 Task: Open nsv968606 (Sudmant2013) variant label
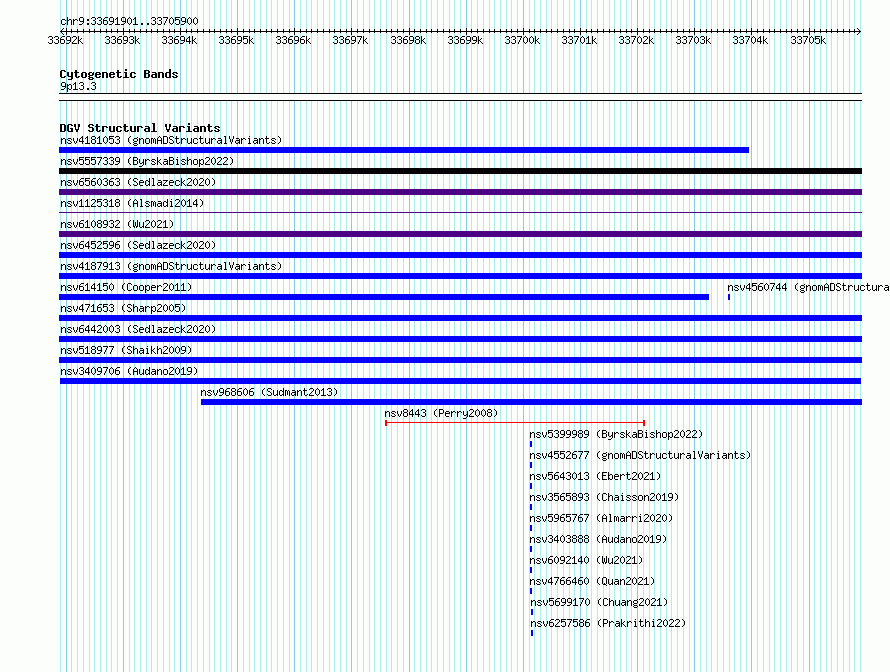point(269,392)
